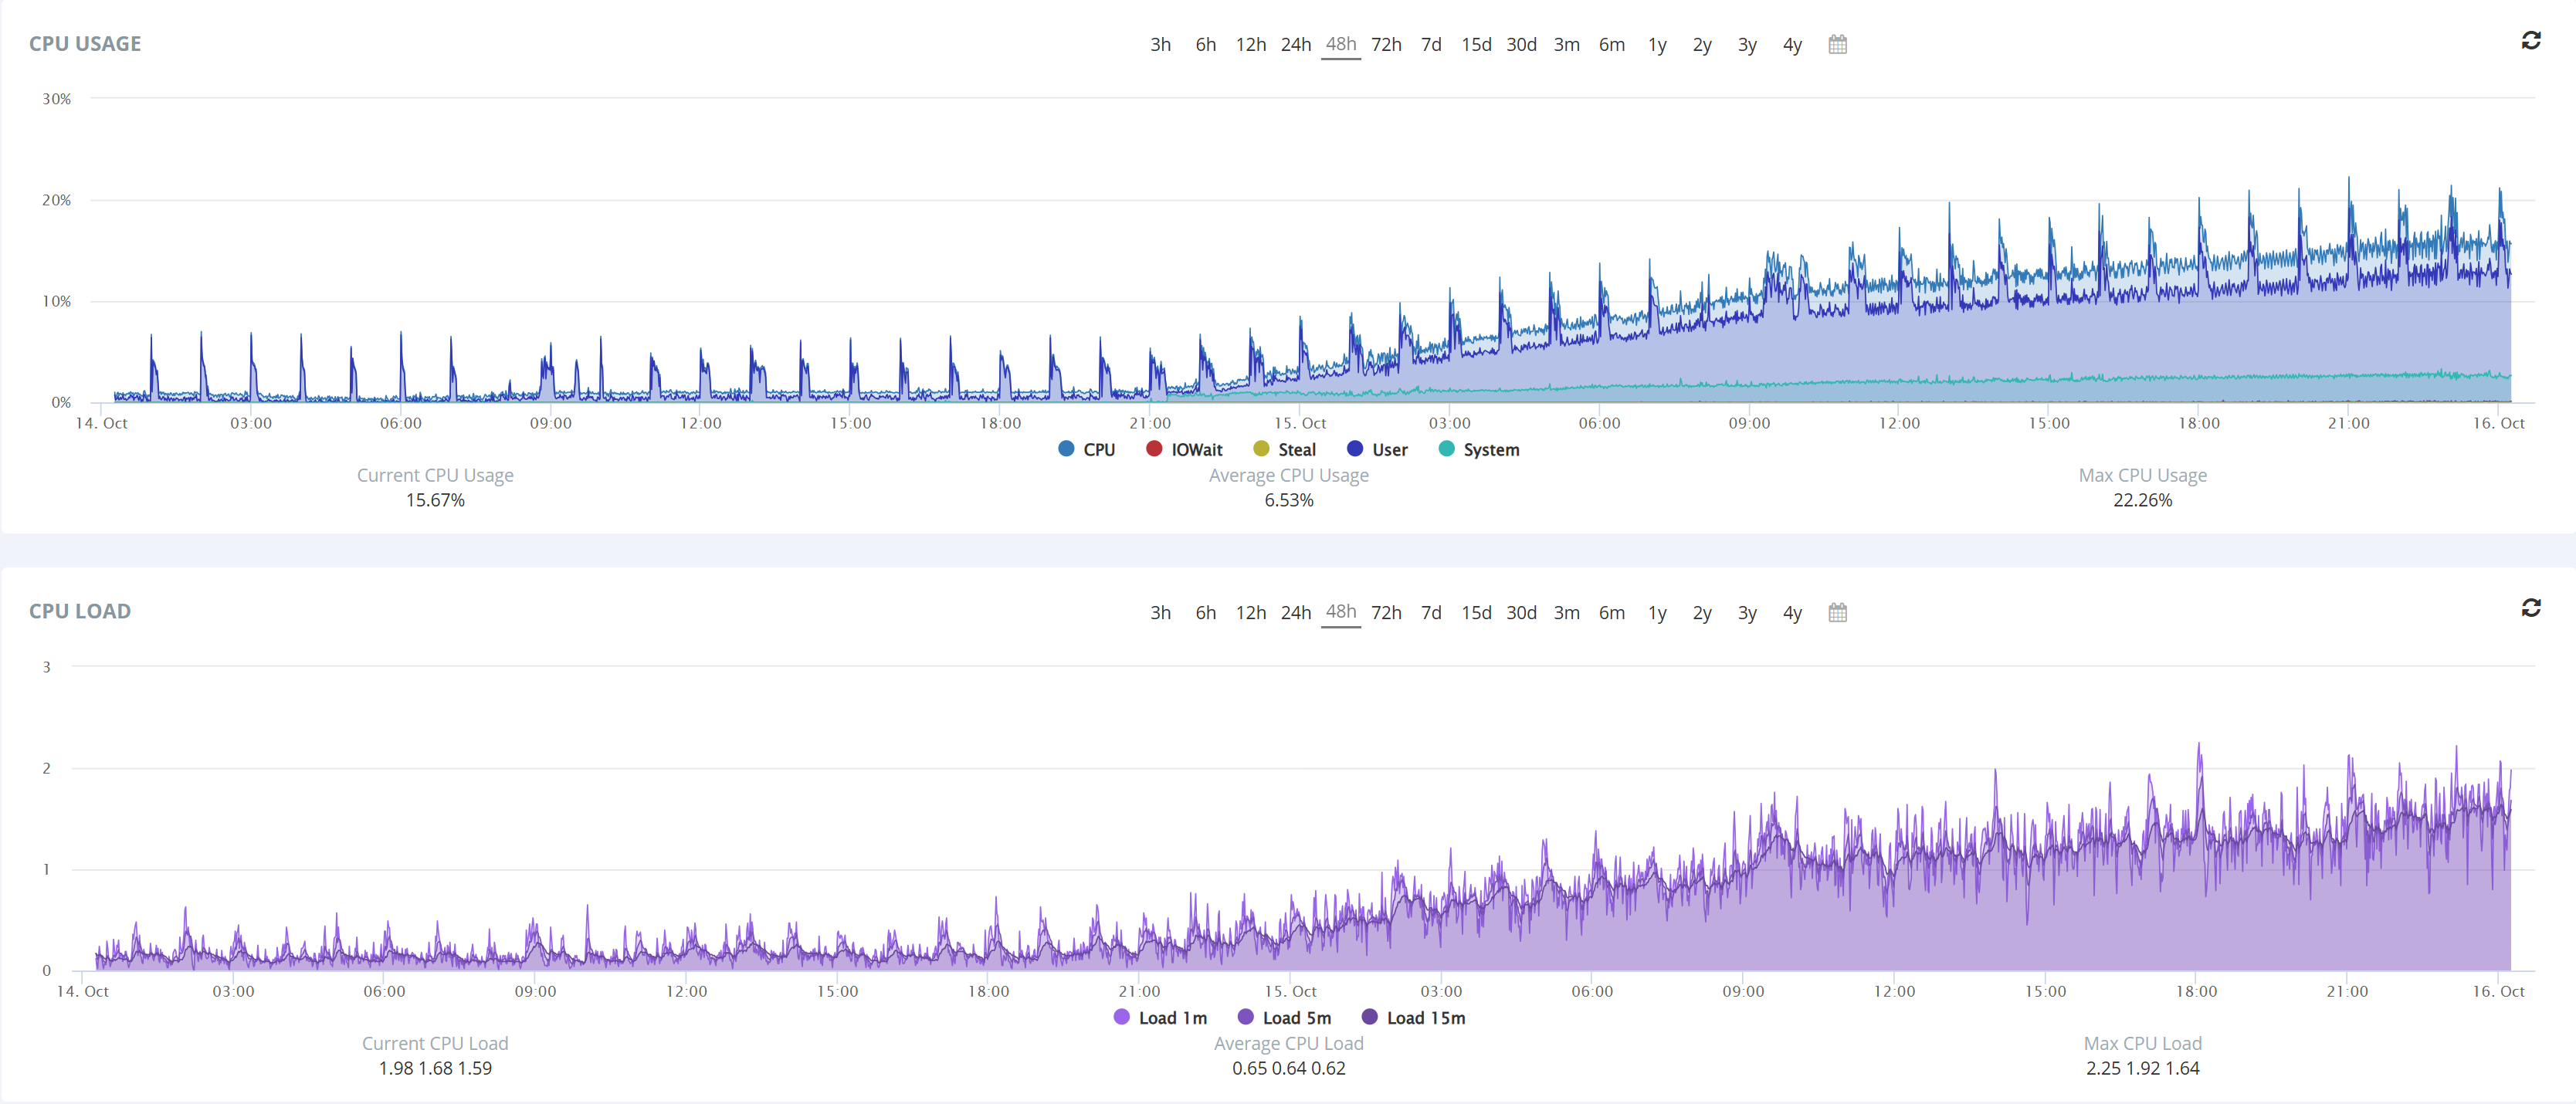The width and height of the screenshot is (2576, 1104).
Task: Switch CPU Load to 72h range
Action: point(1386,612)
